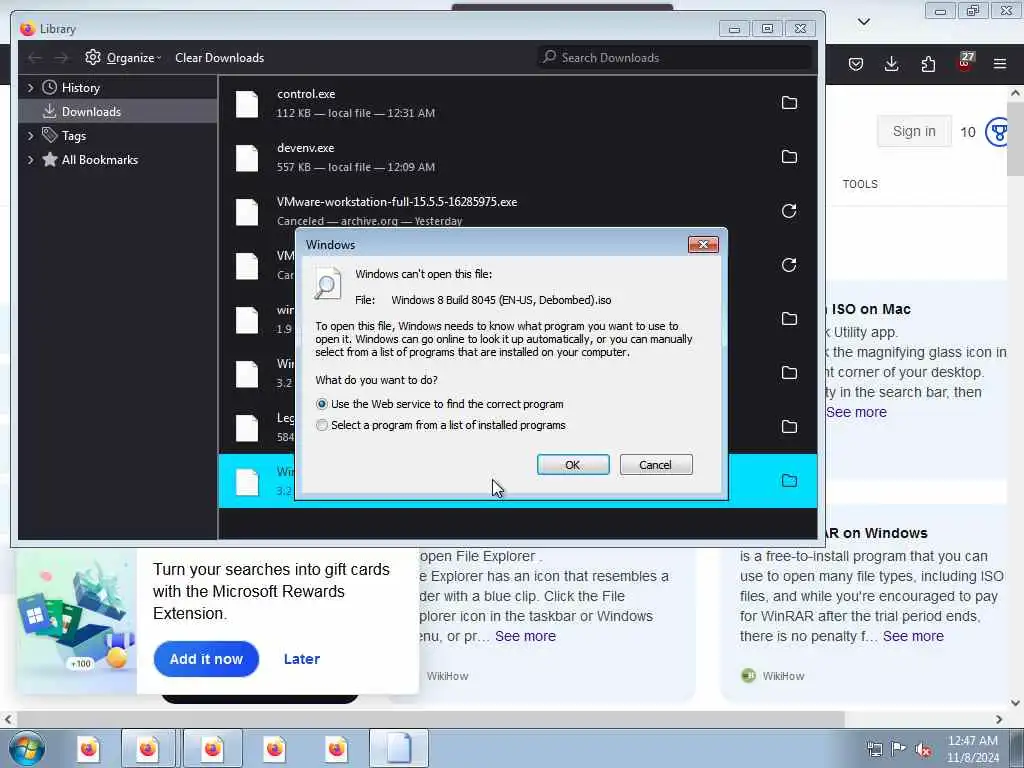Image resolution: width=1024 pixels, height=768 pixels.
Task: Select Downloads in Library sidebar
Action: 118,112
